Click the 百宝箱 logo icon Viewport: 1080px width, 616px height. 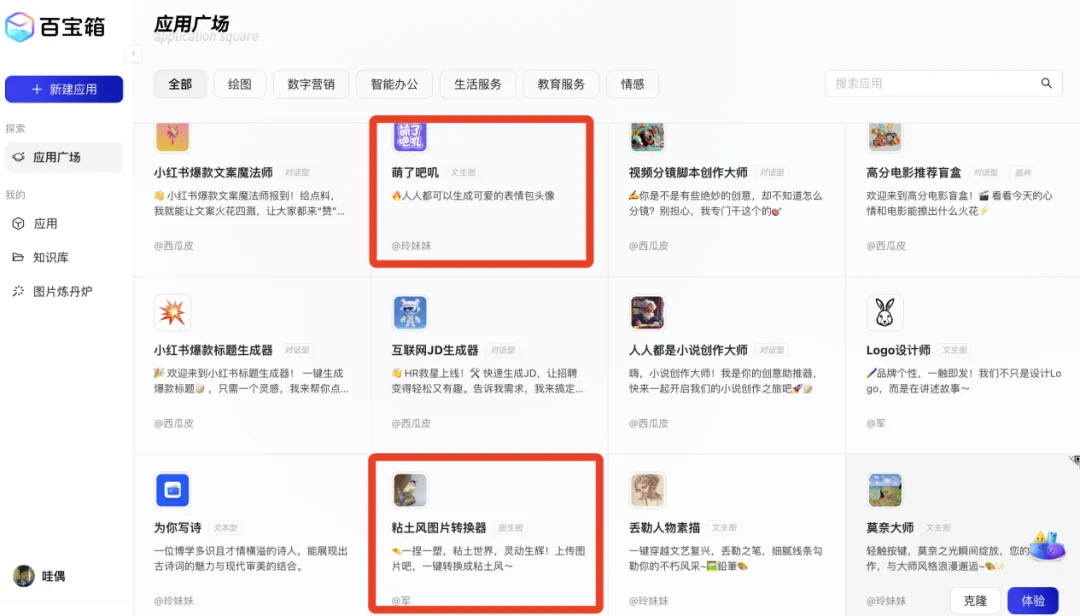coord(19,27)
